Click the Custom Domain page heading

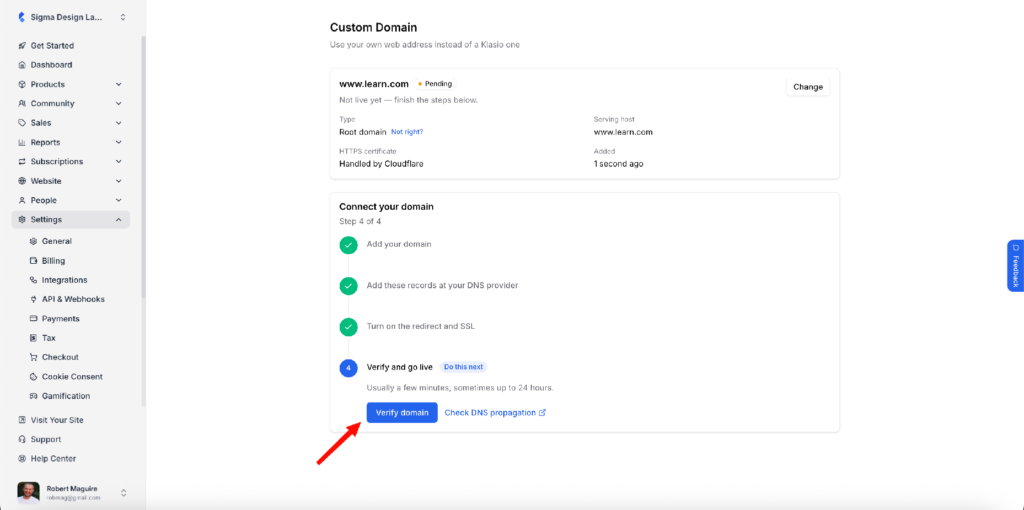(x=374, y=27)
